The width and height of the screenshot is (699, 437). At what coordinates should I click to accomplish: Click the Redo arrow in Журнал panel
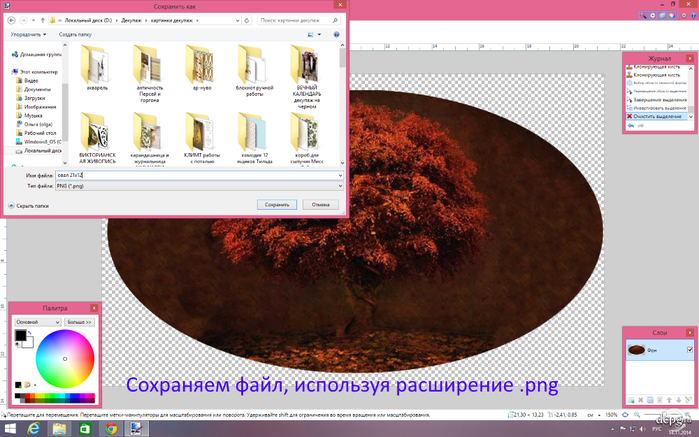click(641, 126)
